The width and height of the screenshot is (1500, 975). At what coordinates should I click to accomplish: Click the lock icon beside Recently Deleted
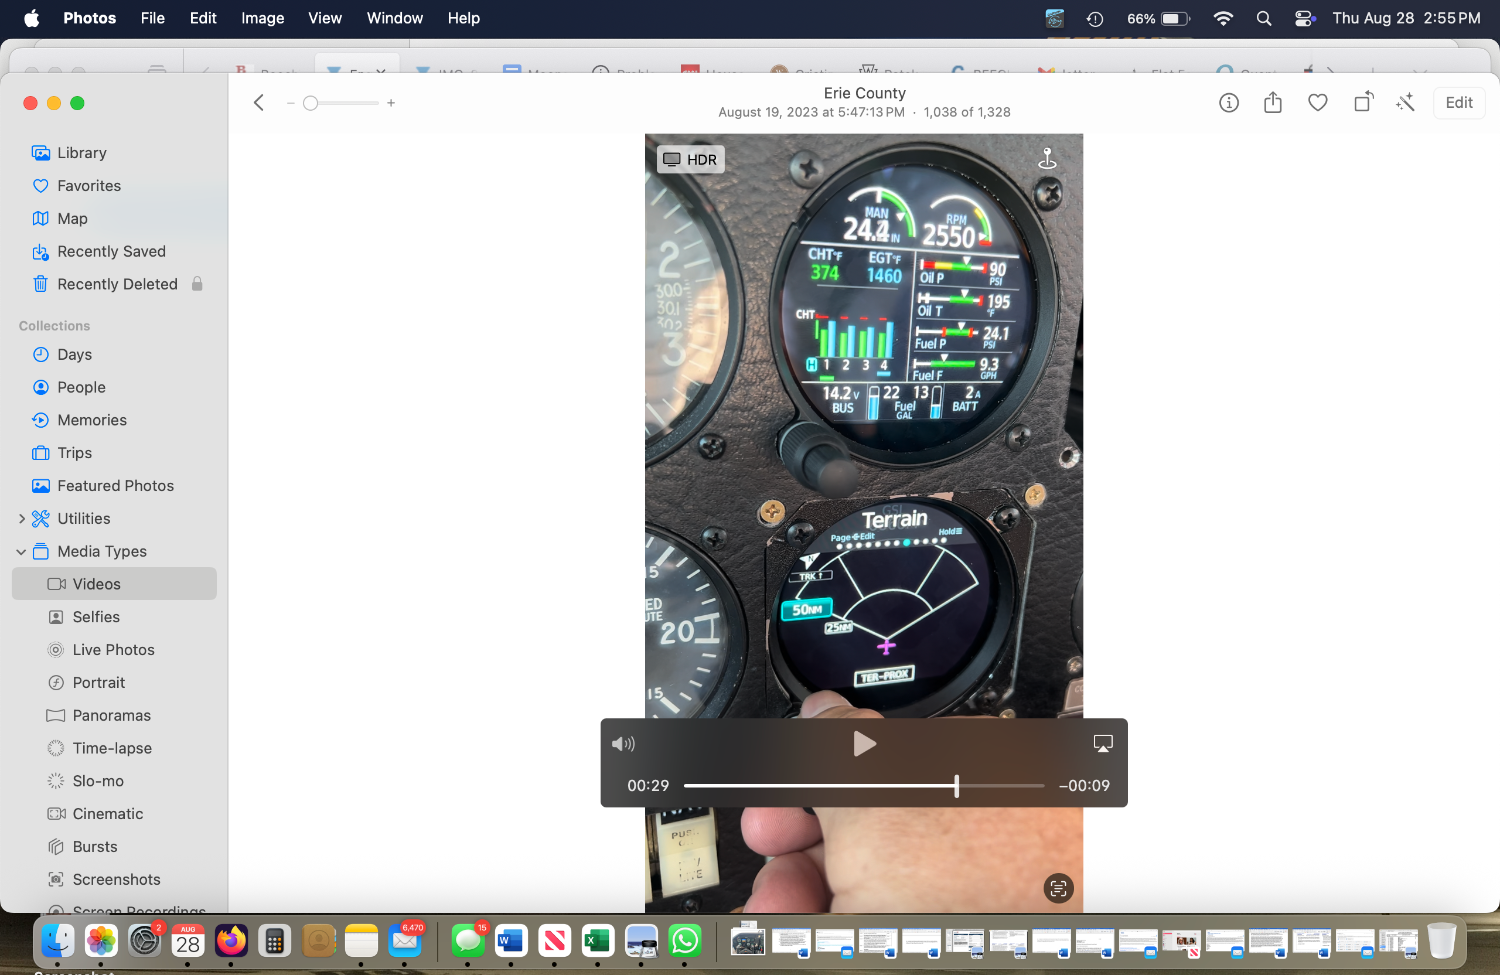(x=198, y=284)
